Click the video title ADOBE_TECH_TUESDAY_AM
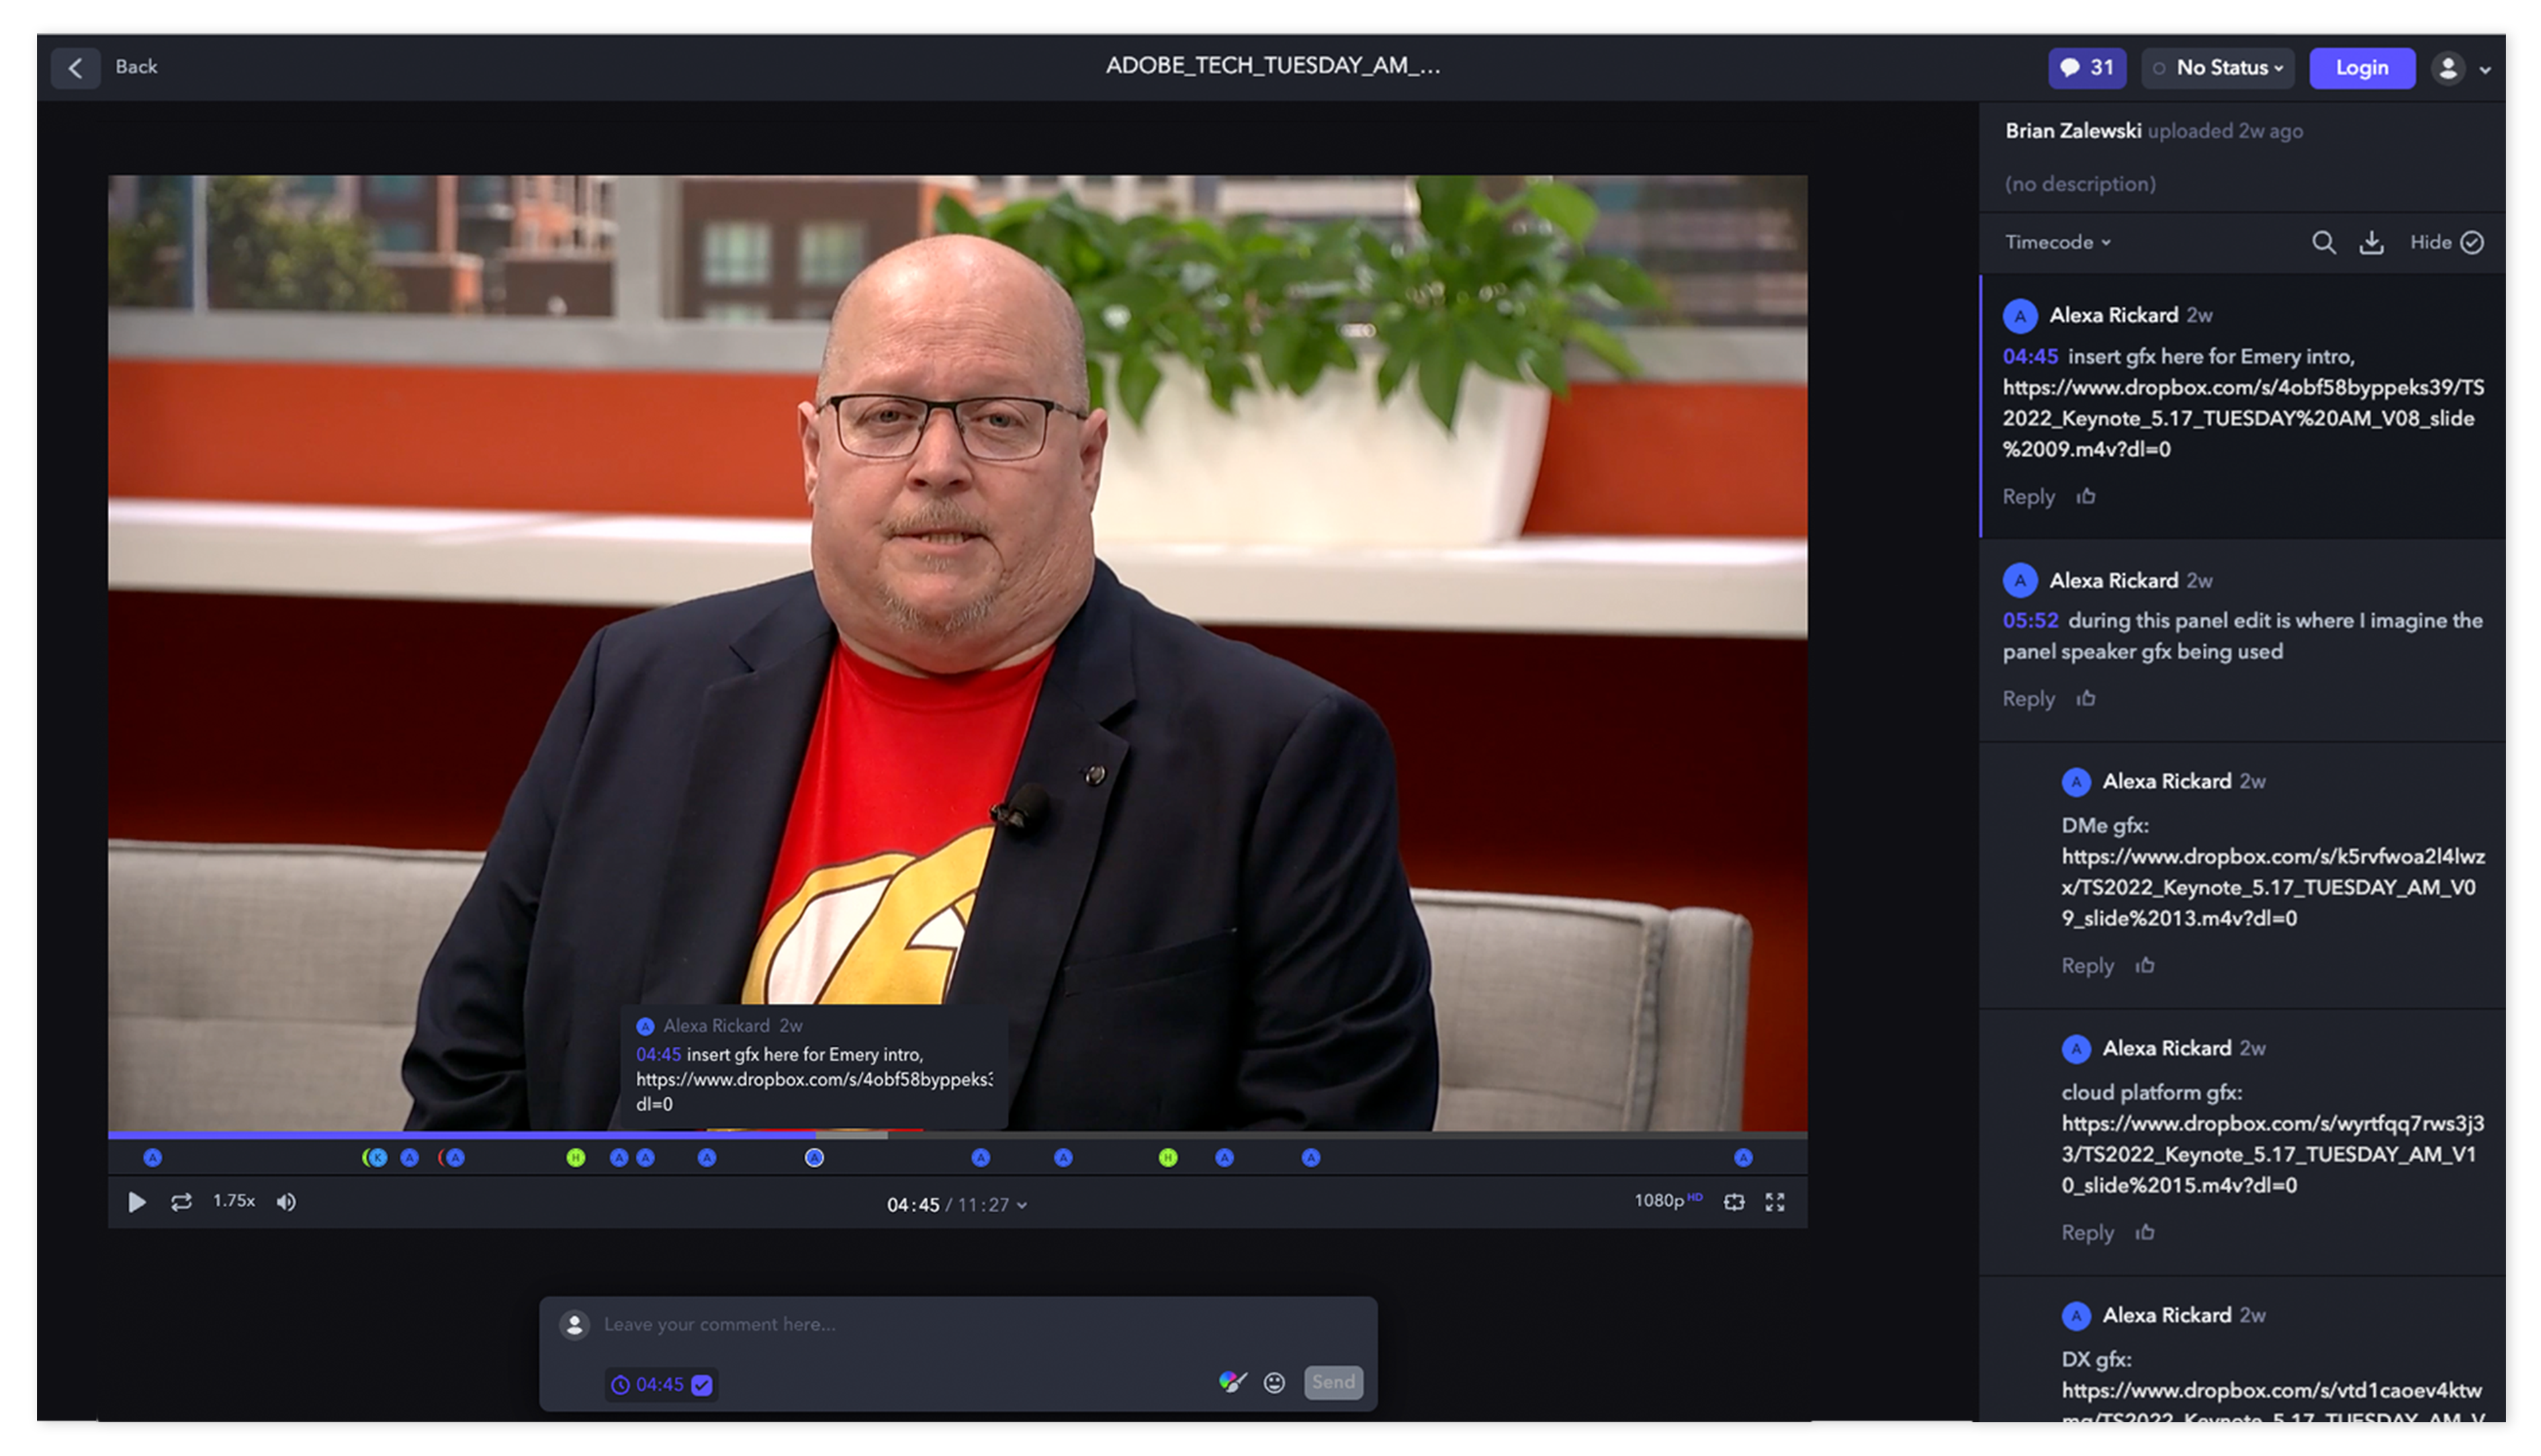 click(1272, 66)
